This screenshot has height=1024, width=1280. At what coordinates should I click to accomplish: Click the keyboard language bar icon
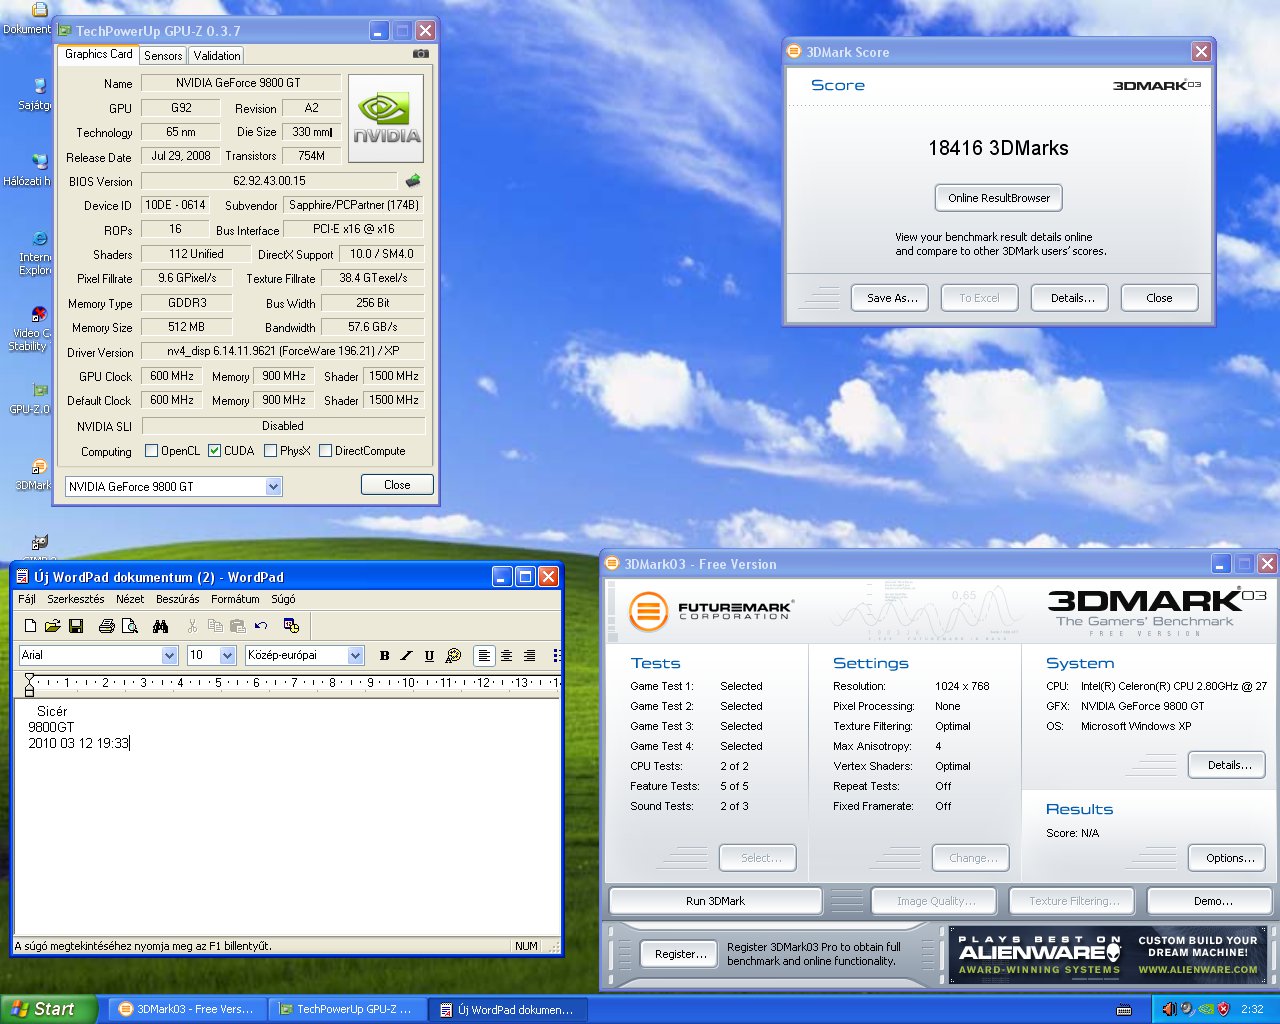pos(1124,1009)
